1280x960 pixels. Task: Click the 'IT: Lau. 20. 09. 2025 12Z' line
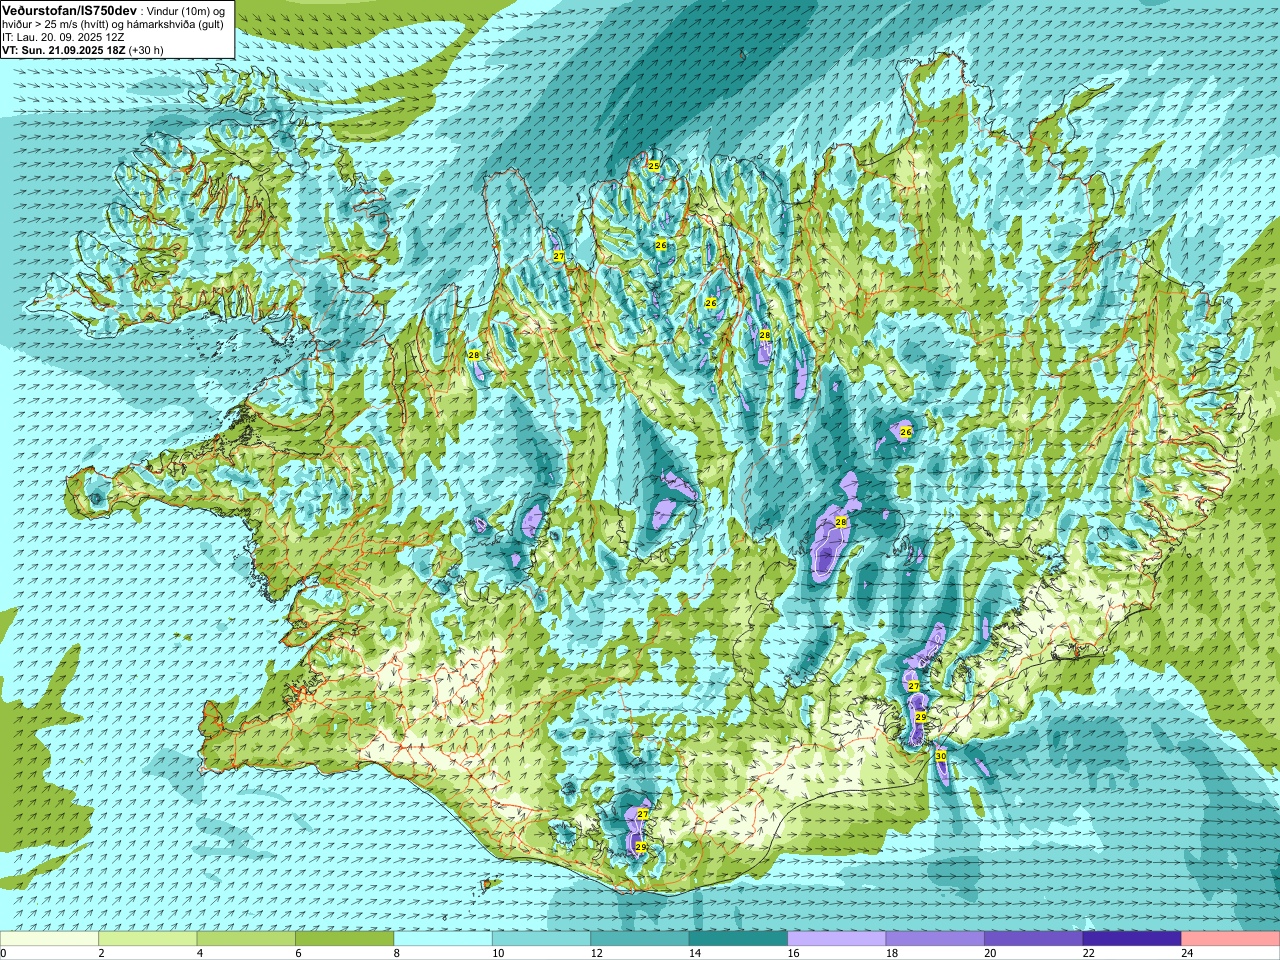[x=63, y=37]
